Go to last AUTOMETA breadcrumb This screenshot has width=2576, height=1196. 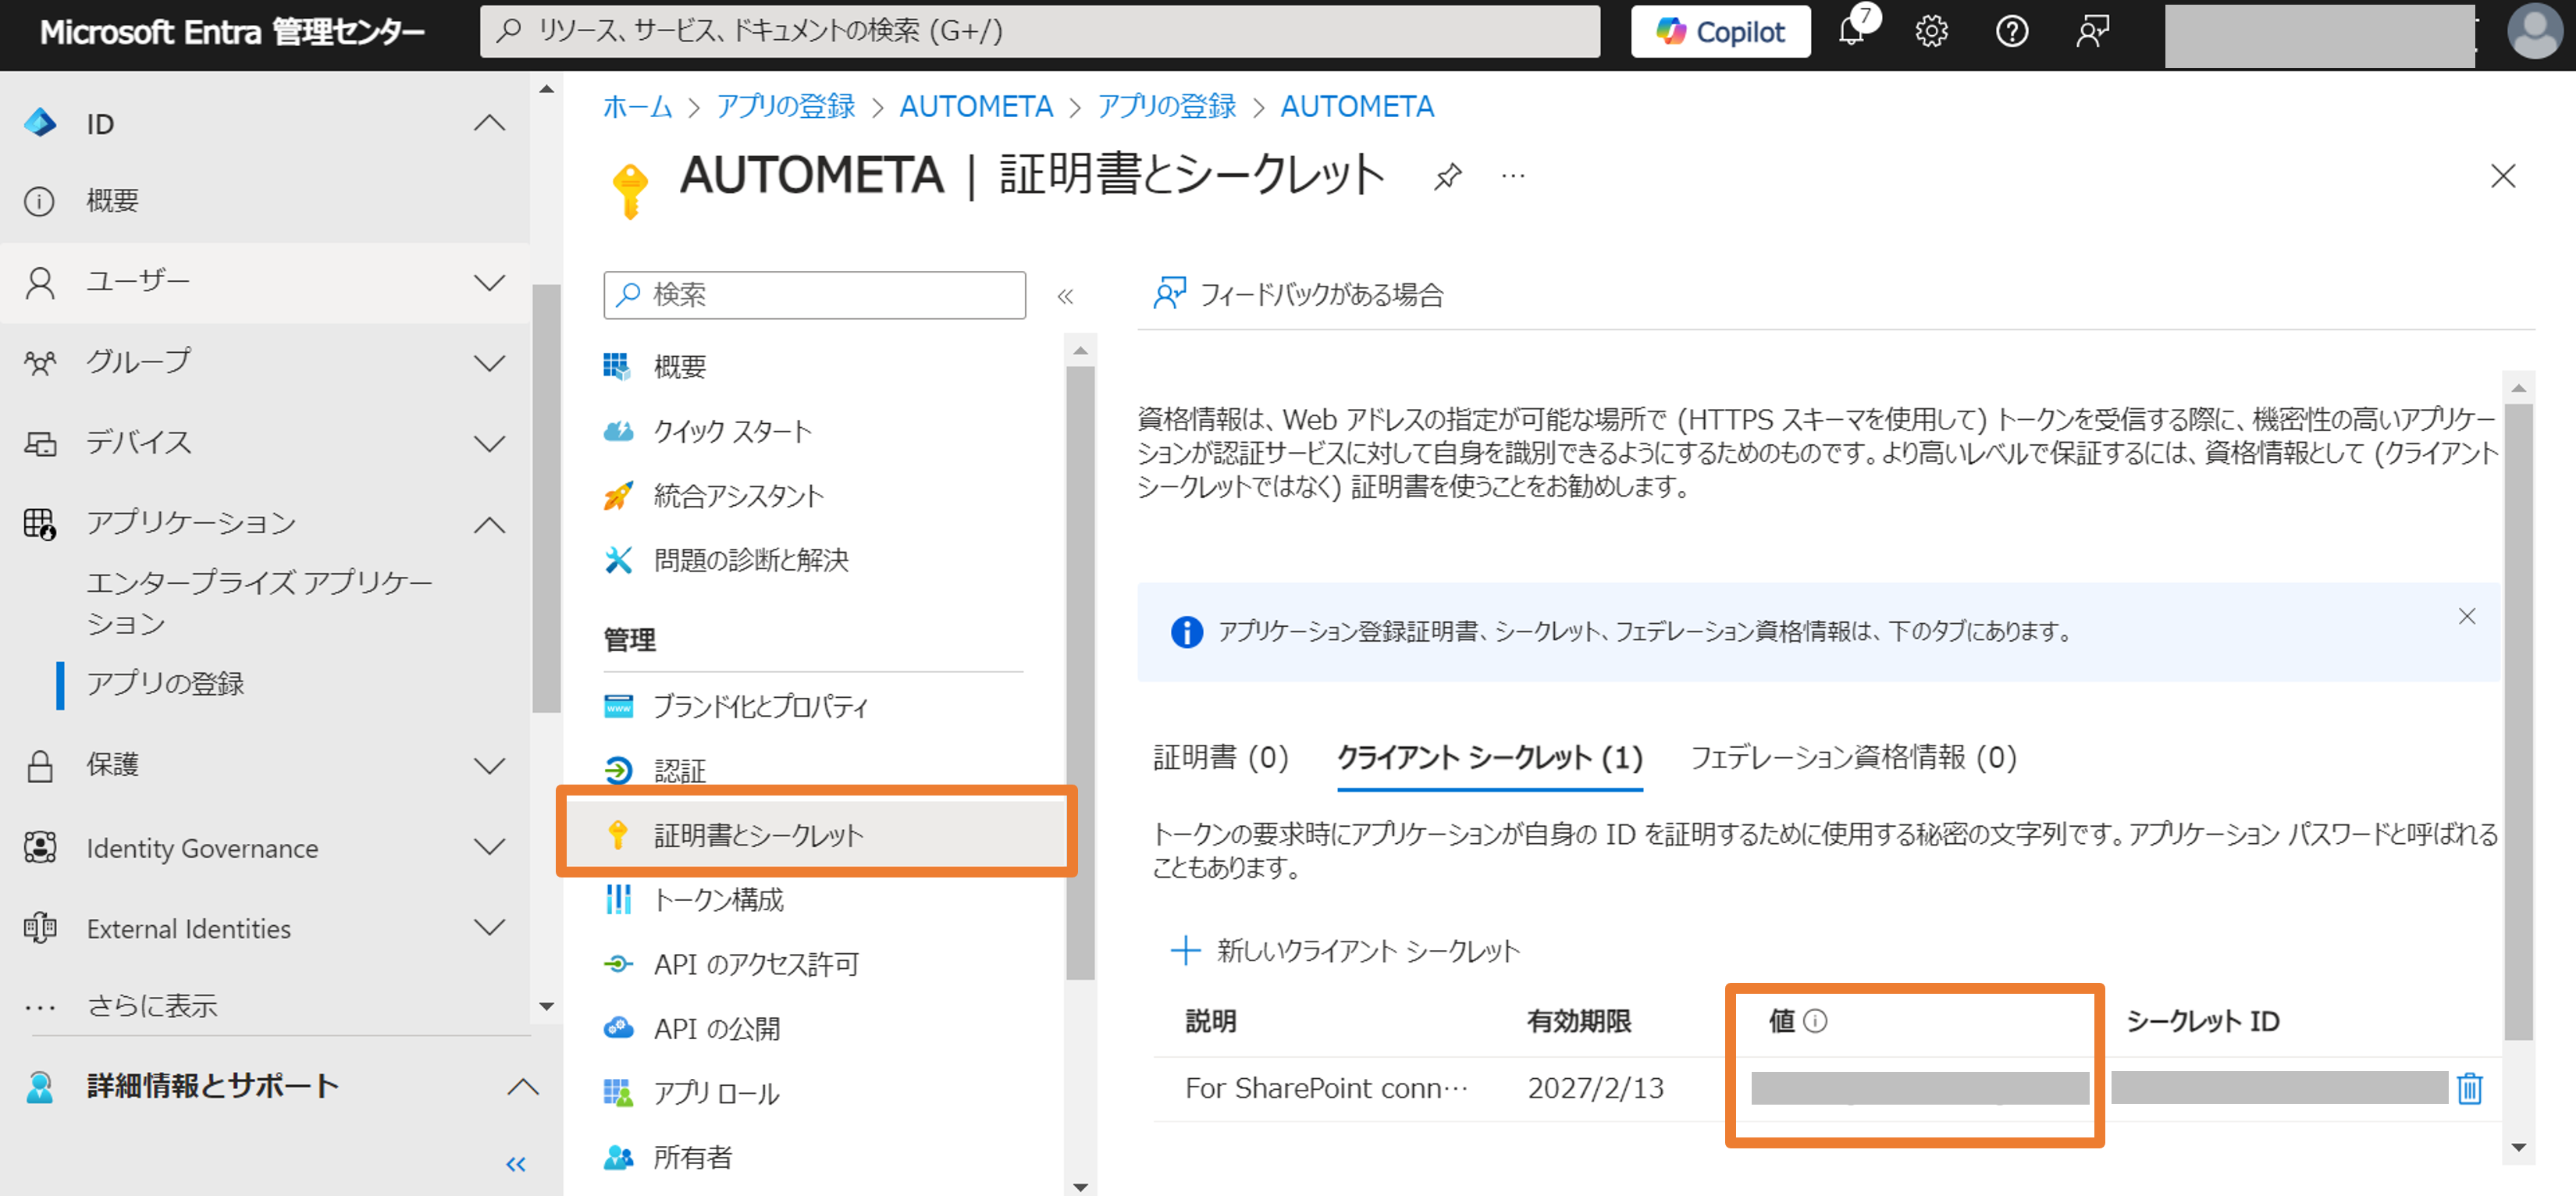(x=1357, y=107)
